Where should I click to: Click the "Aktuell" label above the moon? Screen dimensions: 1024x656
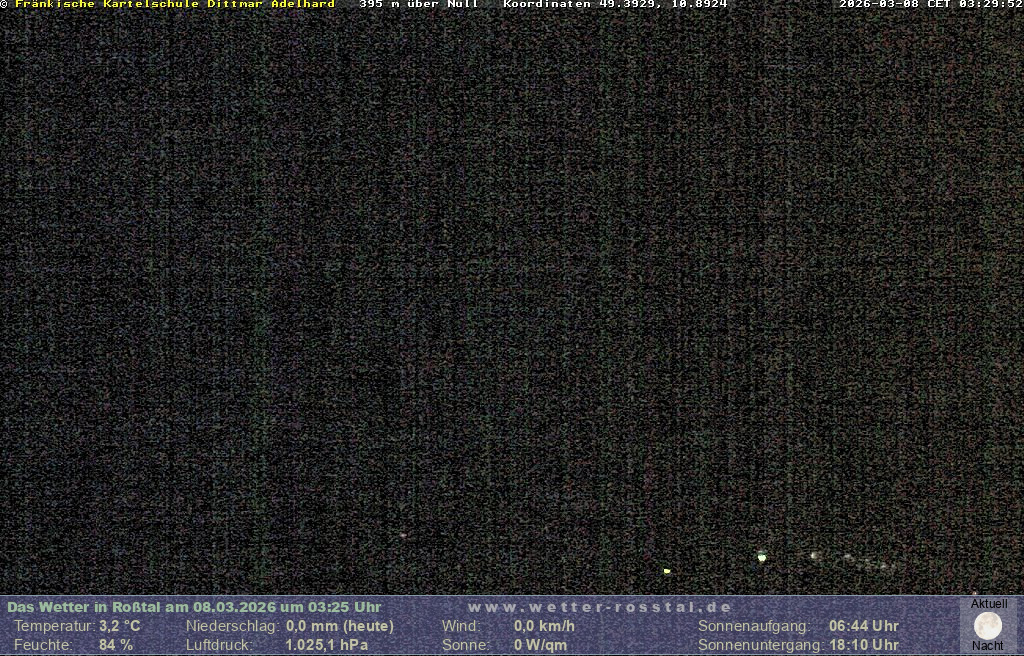[989, 604]
